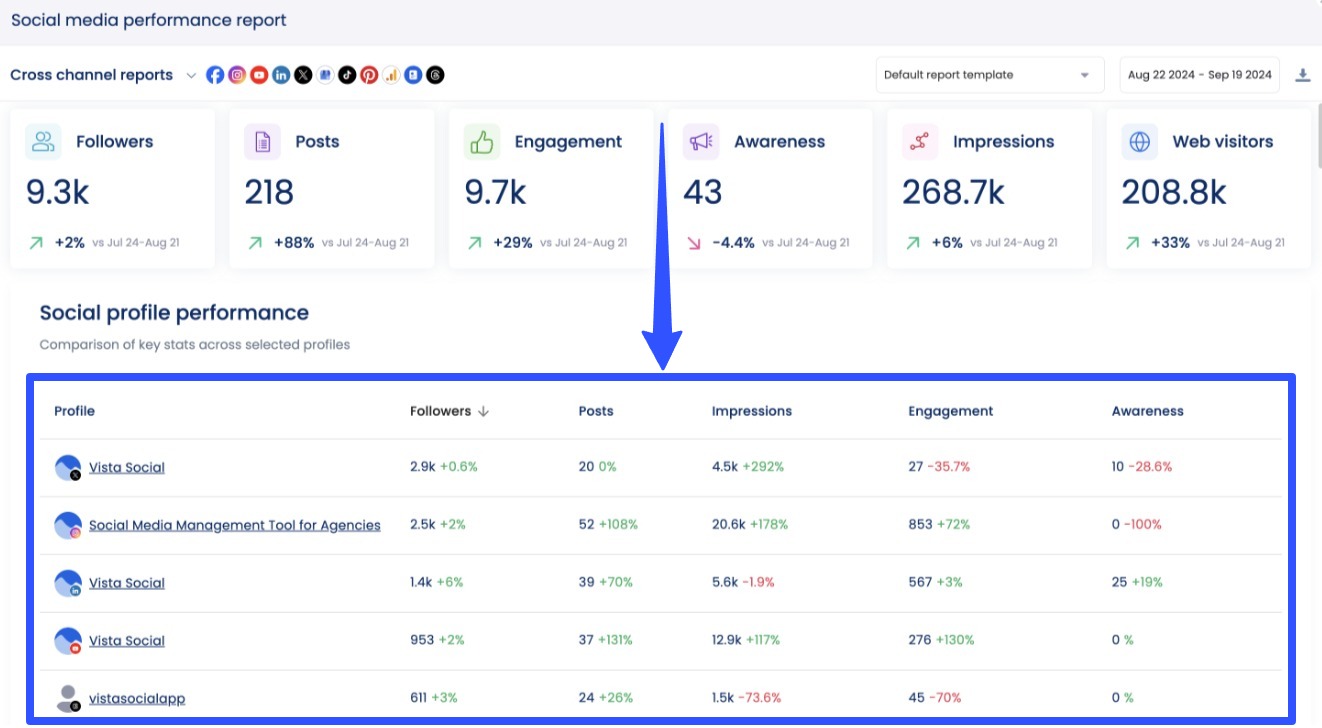
Task: Select the Threads channel icon
Action: (435, 74)
